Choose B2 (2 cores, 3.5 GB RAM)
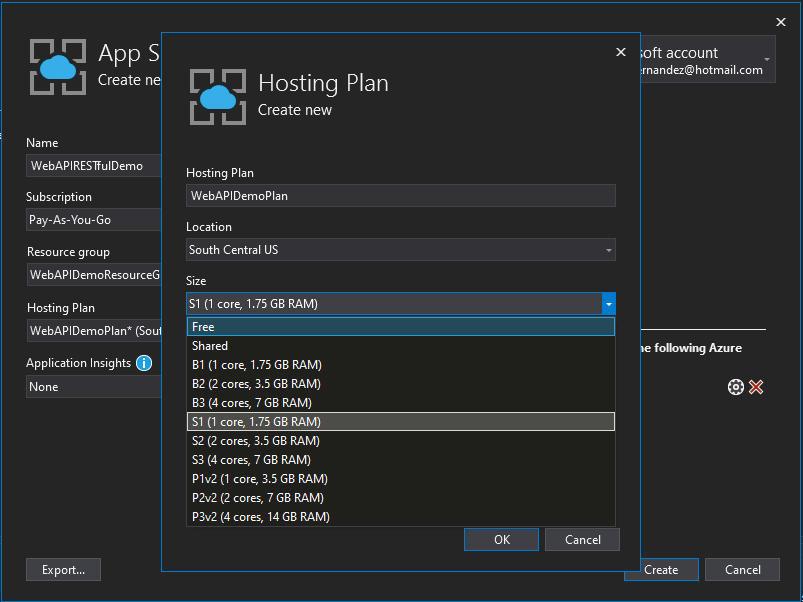Screen dimensions: 803x602 401,384
